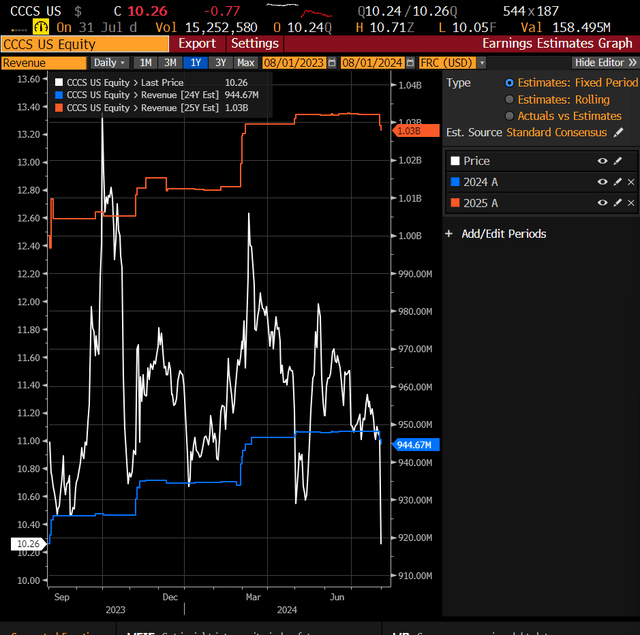640x635 pixels.
Task: Click the -0.77 price change value
Action: (x=222, y=11)
